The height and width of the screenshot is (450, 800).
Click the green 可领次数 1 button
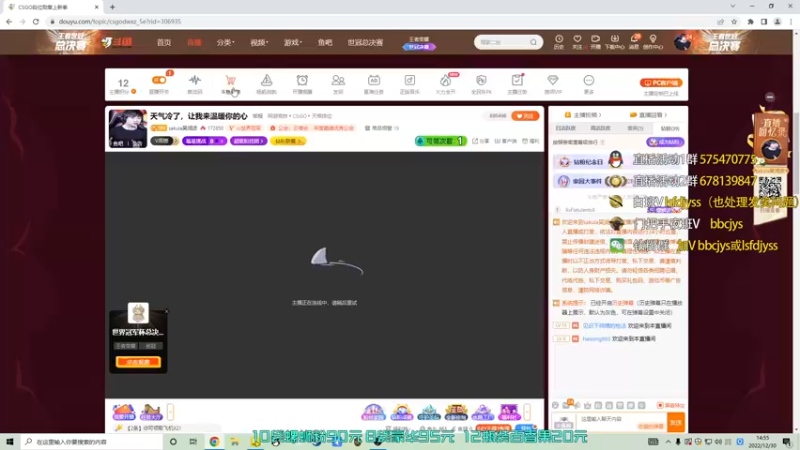(441, 141)
